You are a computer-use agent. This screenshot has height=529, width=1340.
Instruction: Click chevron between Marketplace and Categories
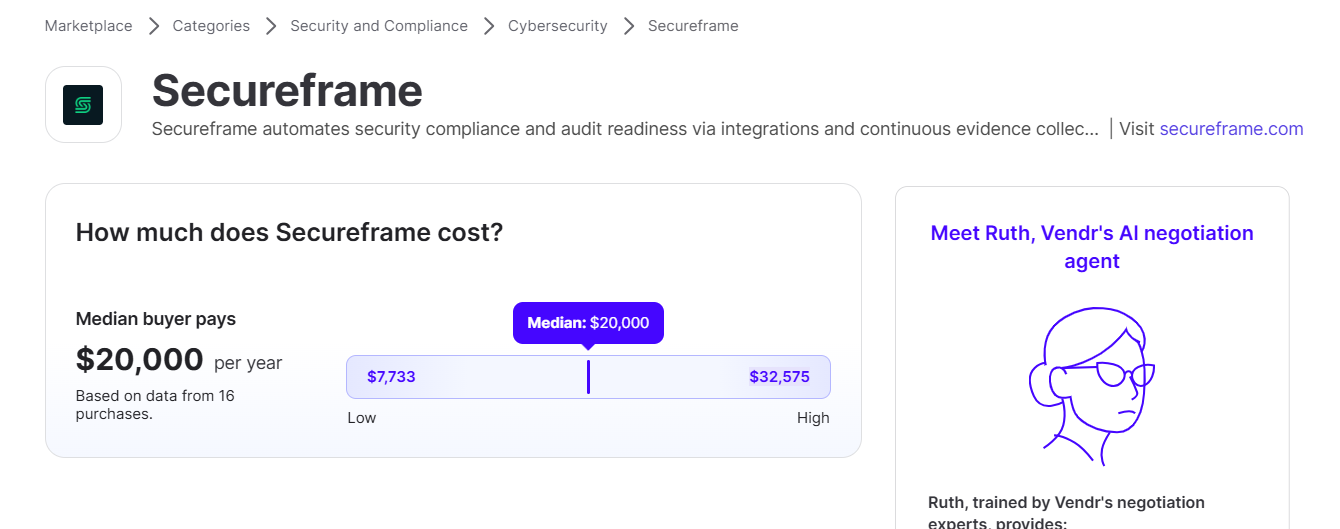[x=153, y=26]
